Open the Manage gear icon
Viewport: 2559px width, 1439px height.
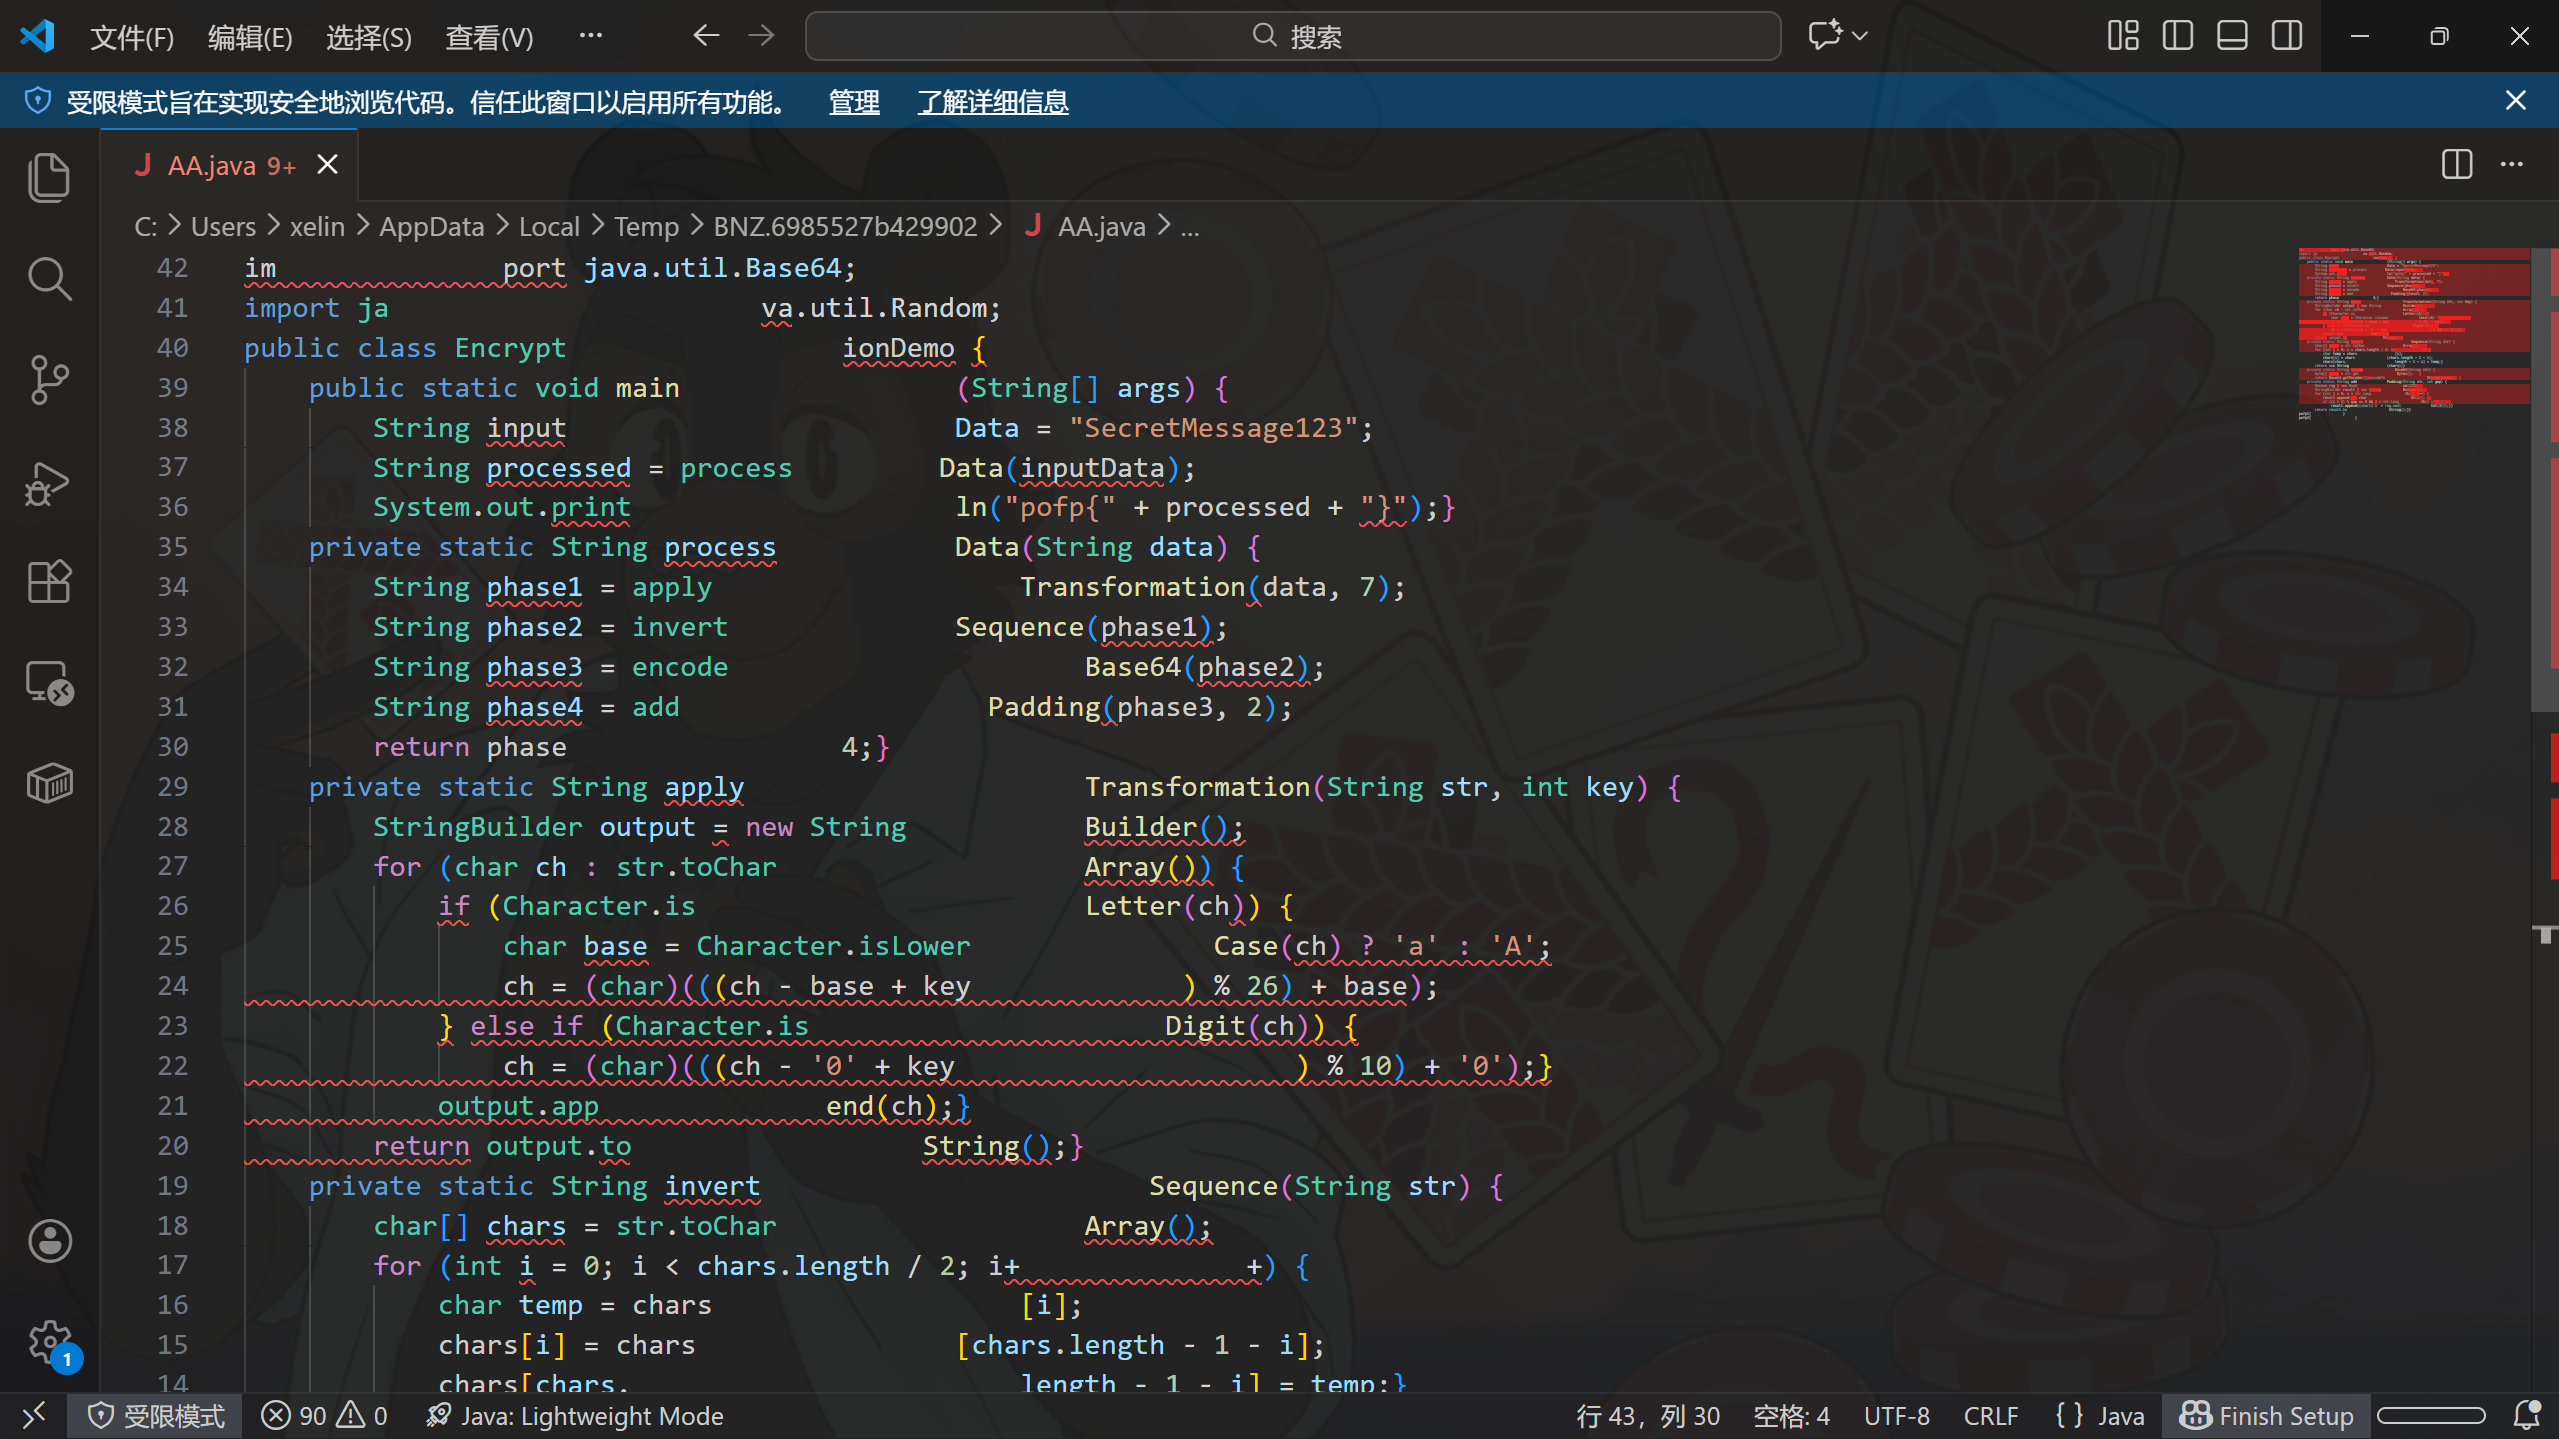pyautogui.click(x=48, y=1341)
